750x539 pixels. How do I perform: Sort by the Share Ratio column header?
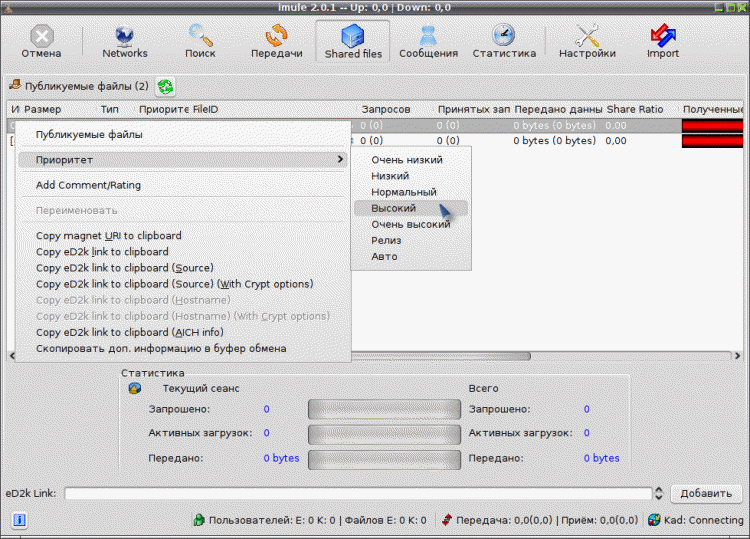pyautogui.click(x=635, y=110)
